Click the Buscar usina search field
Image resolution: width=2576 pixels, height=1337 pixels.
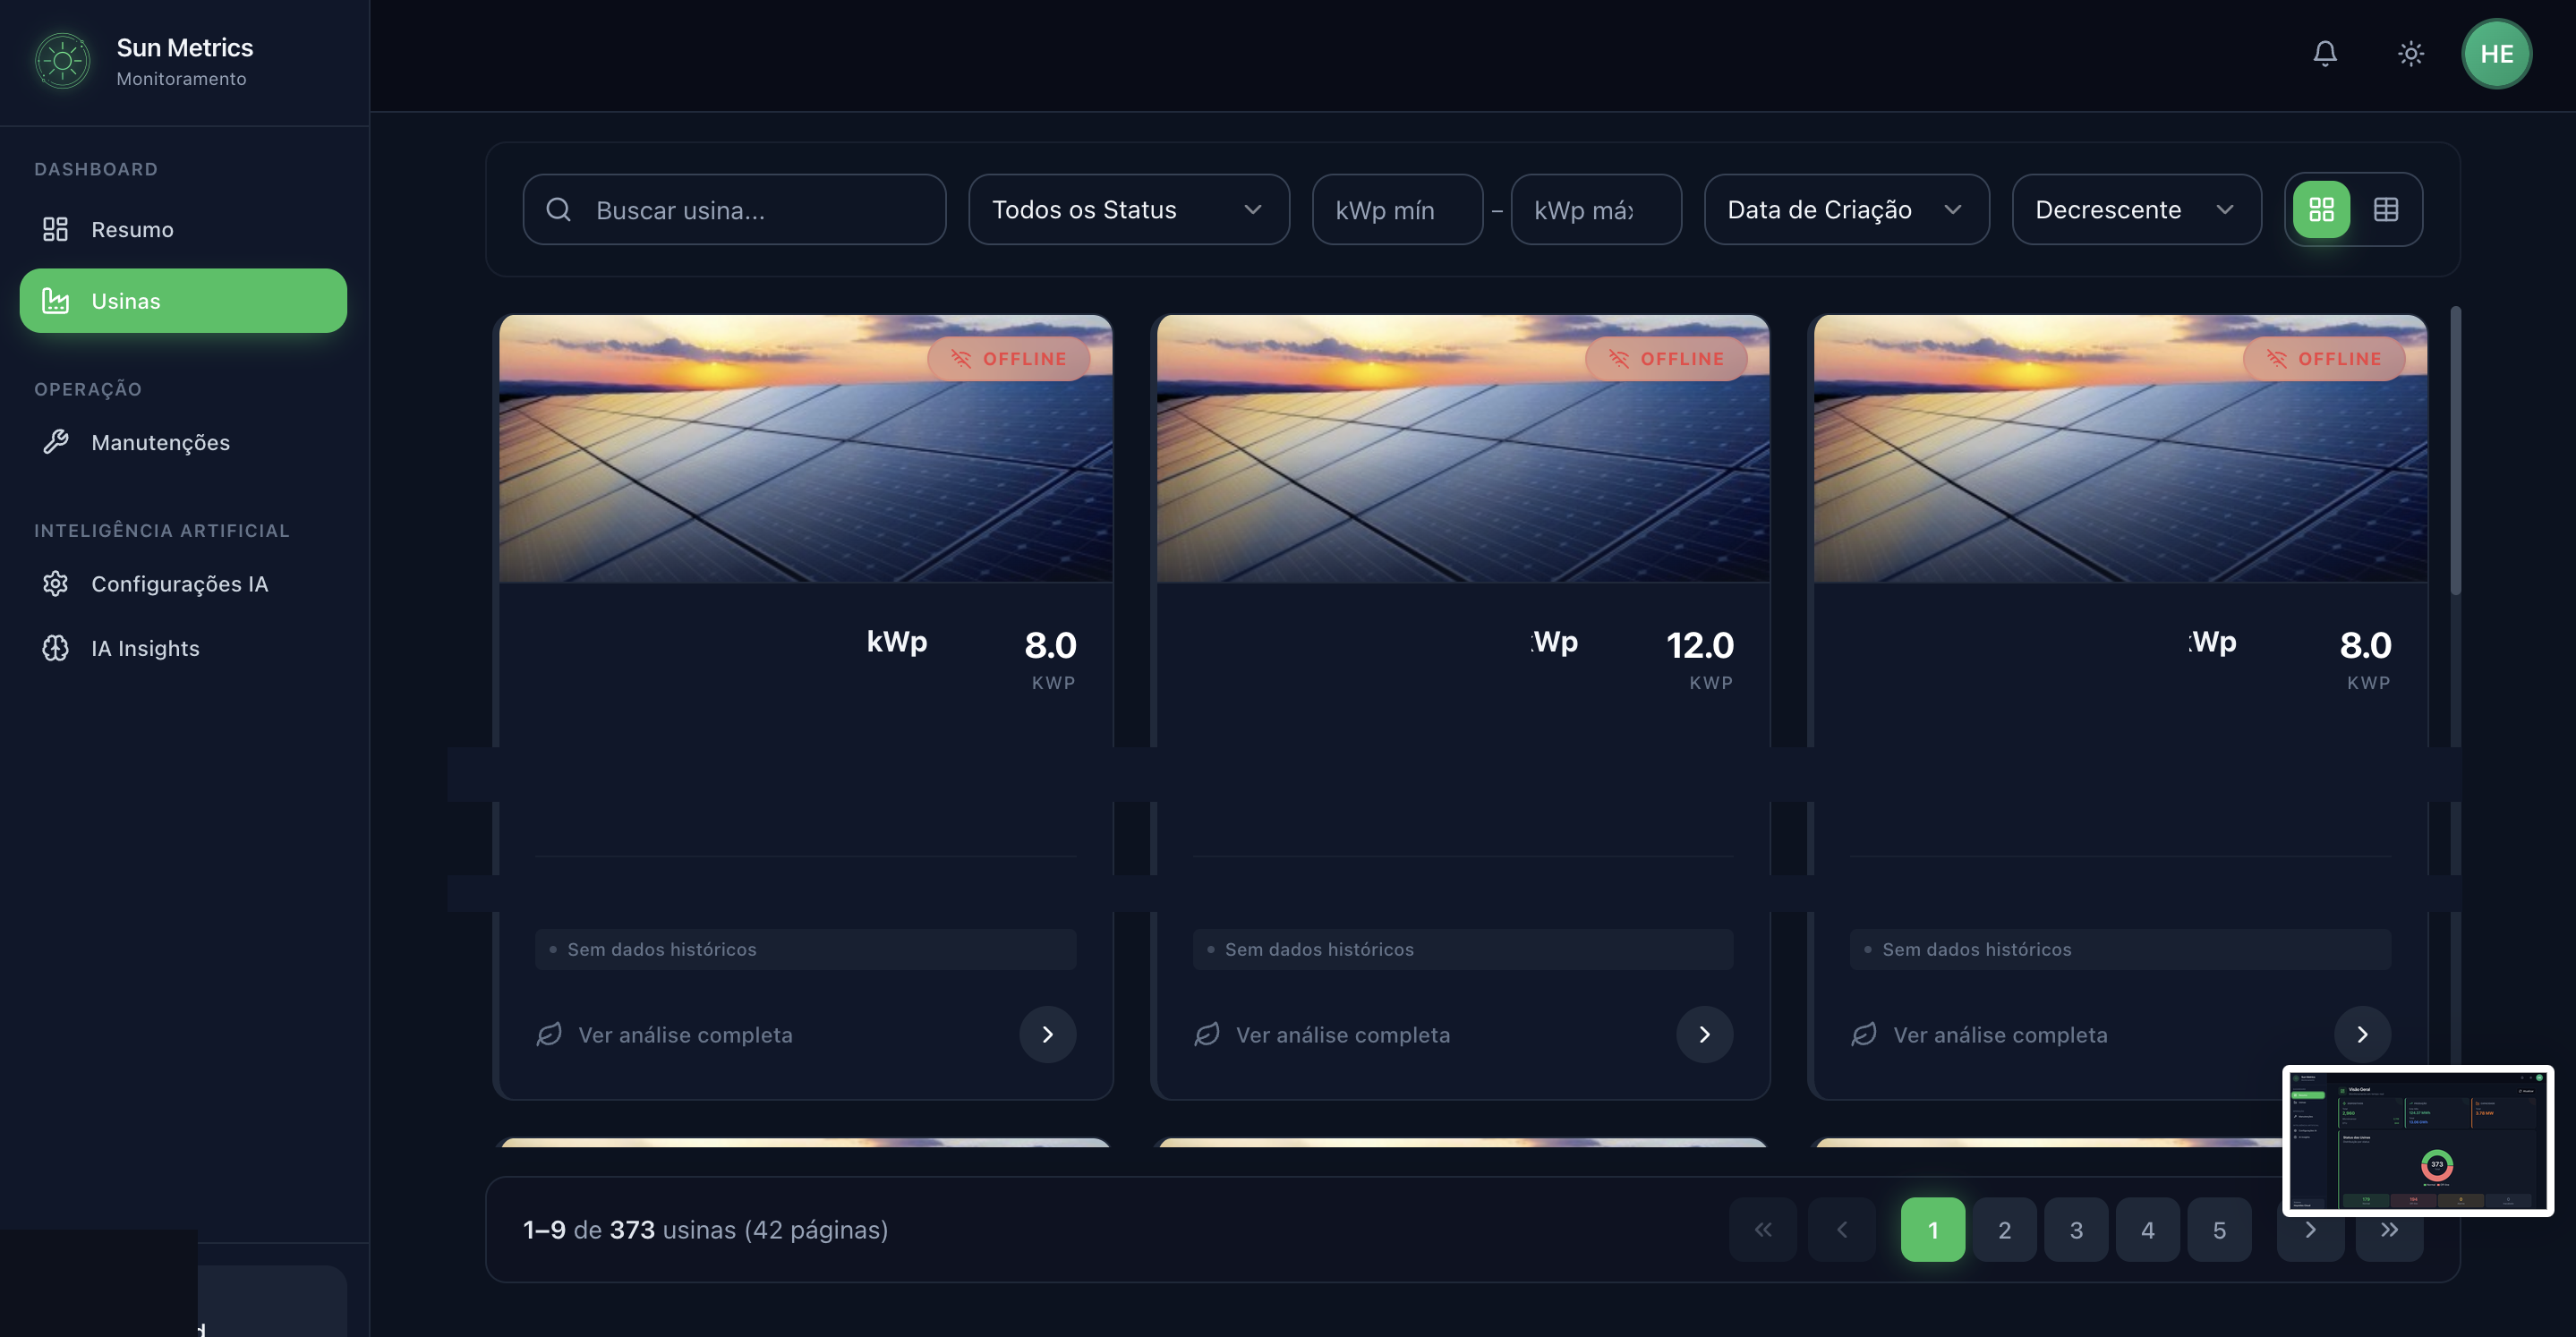point(734,210)
